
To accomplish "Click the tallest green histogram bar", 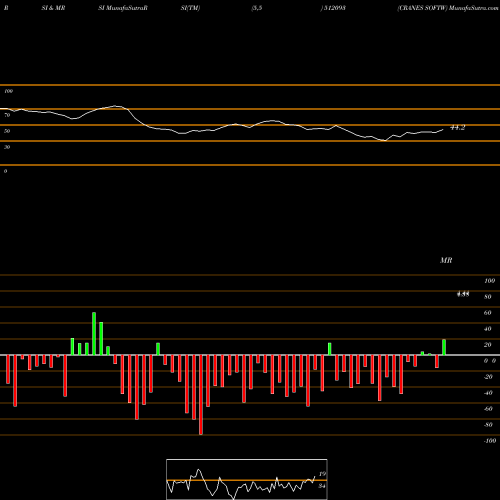I will [x=94, y=334].
